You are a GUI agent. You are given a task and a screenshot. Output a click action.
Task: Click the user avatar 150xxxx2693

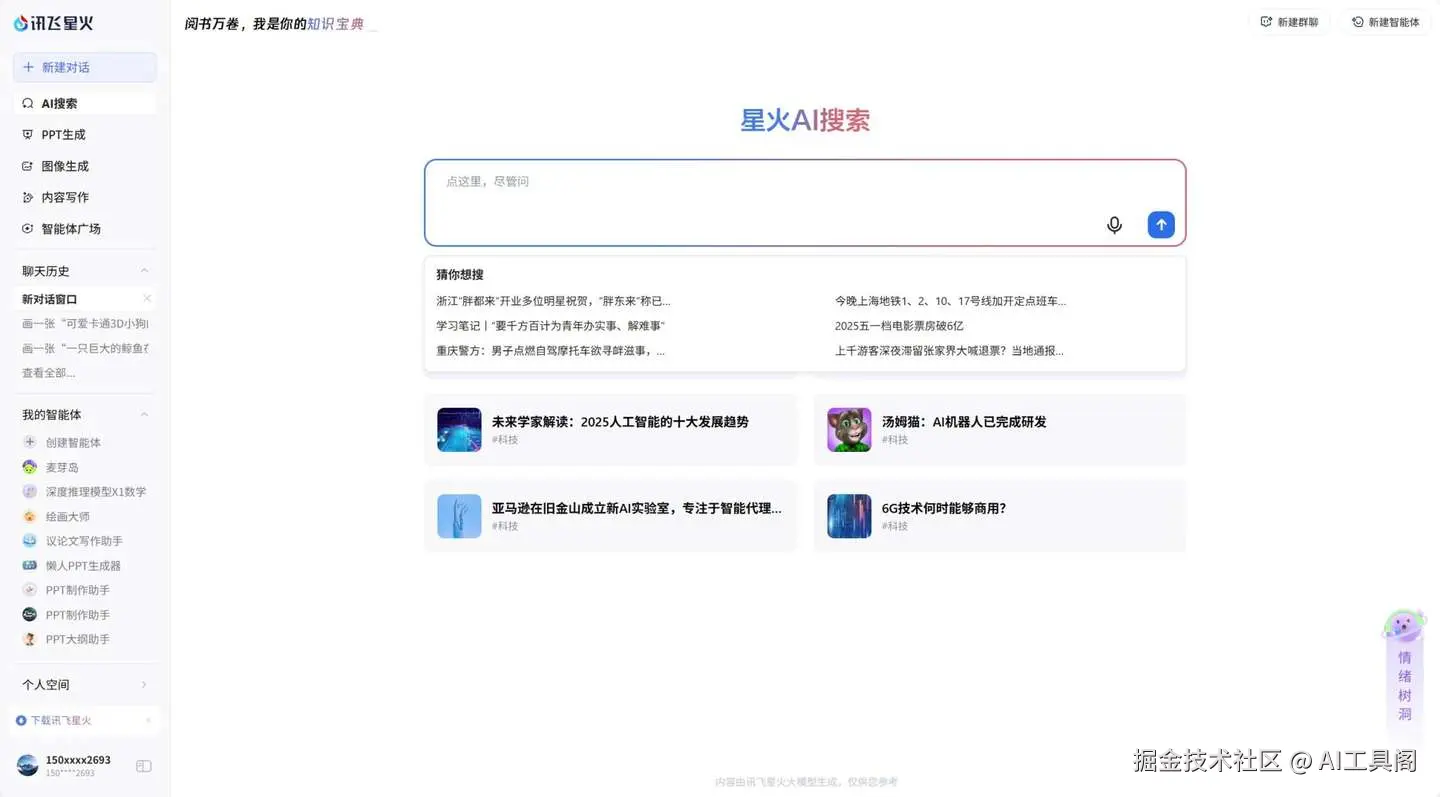(28, 766)
